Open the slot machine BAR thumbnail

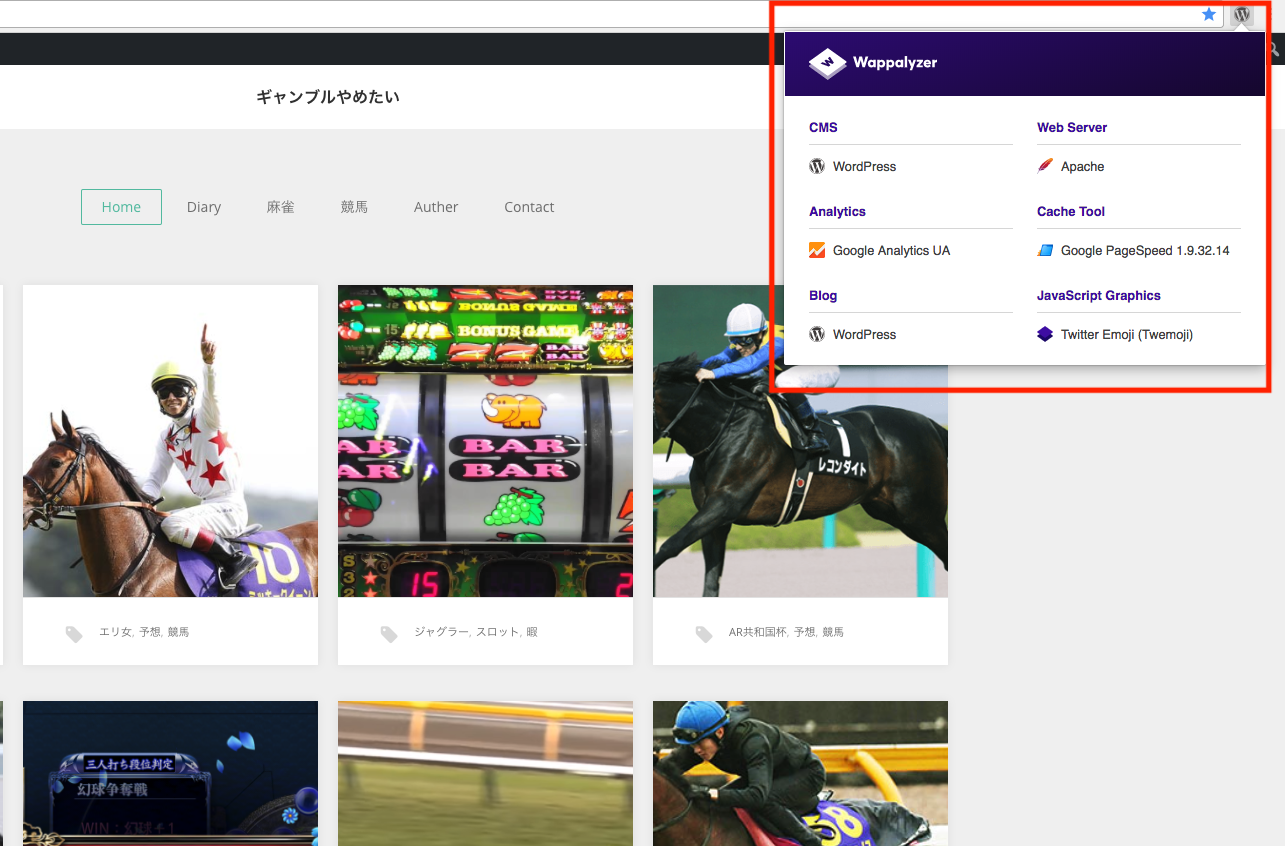pos(485,441)
